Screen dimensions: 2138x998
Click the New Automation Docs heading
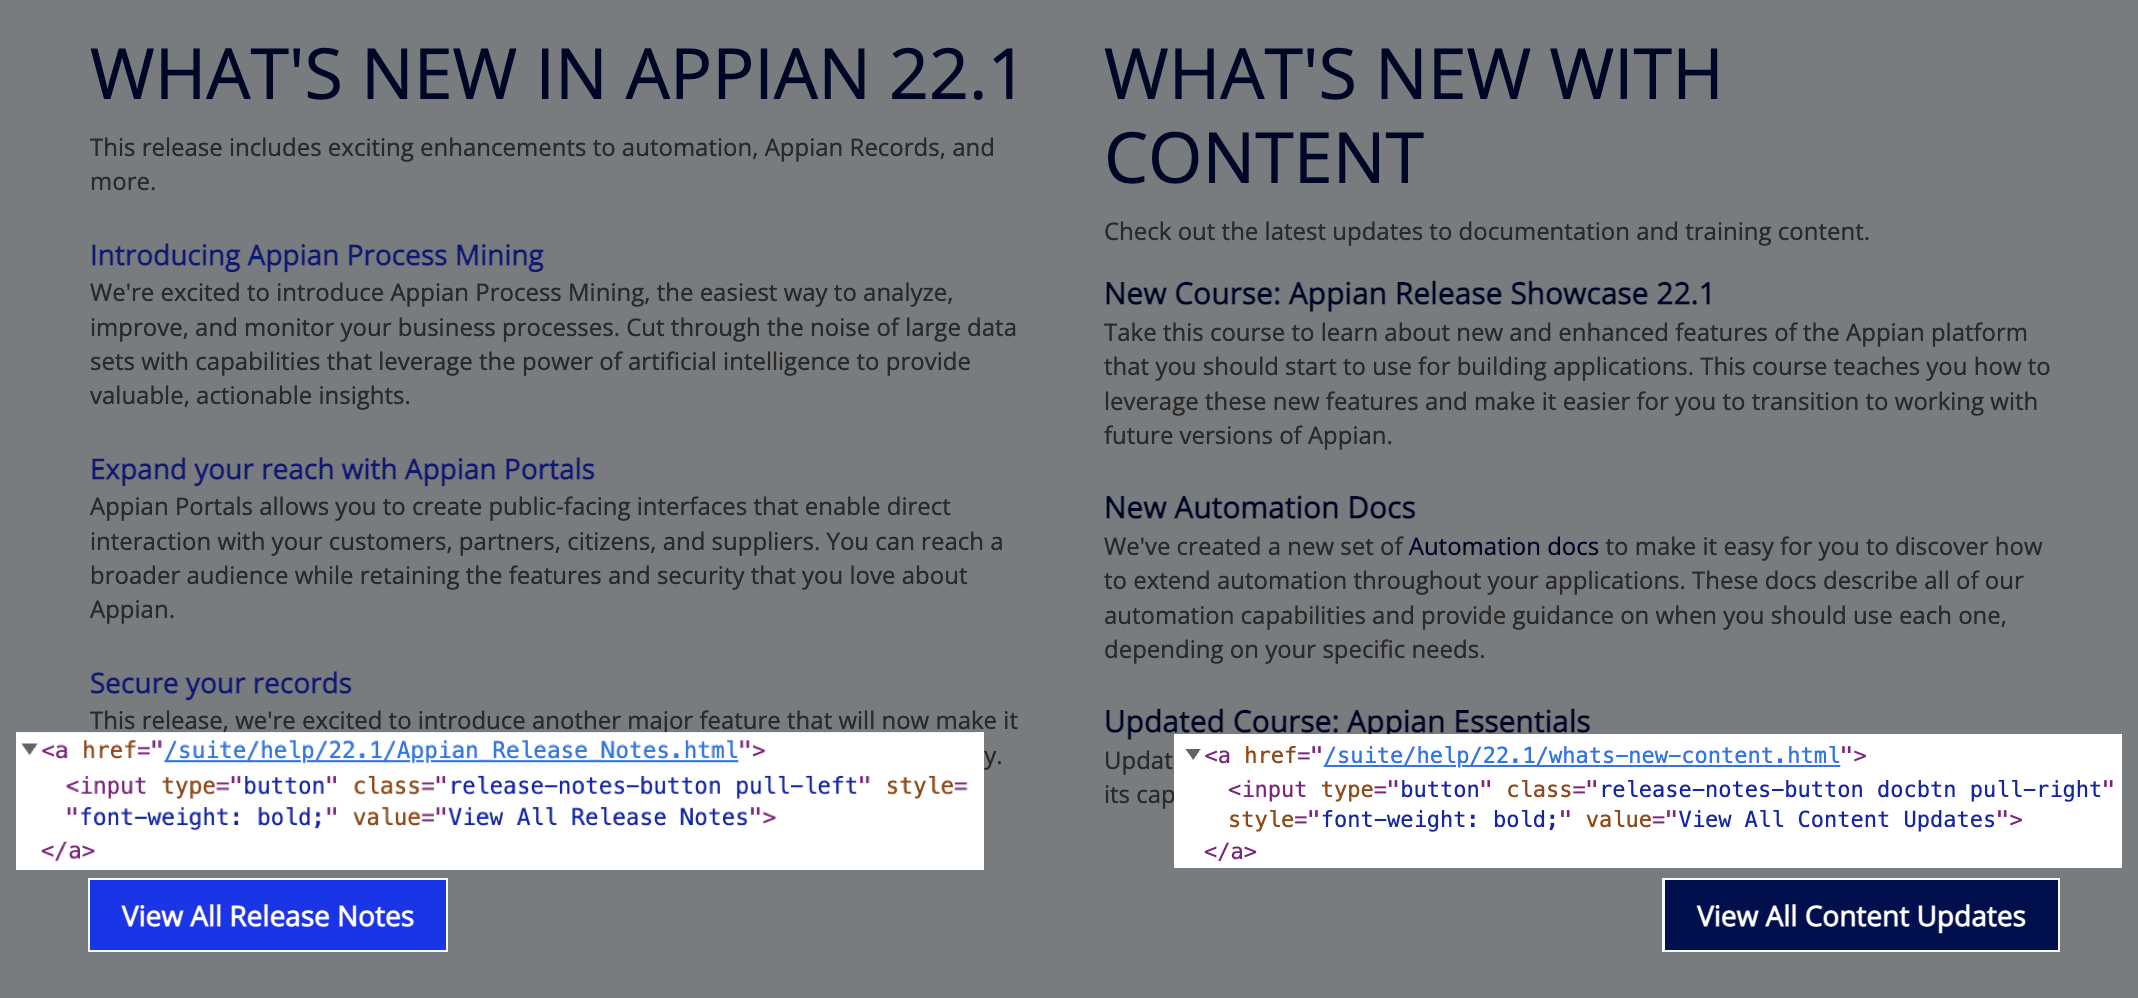tap(1259, 508)
